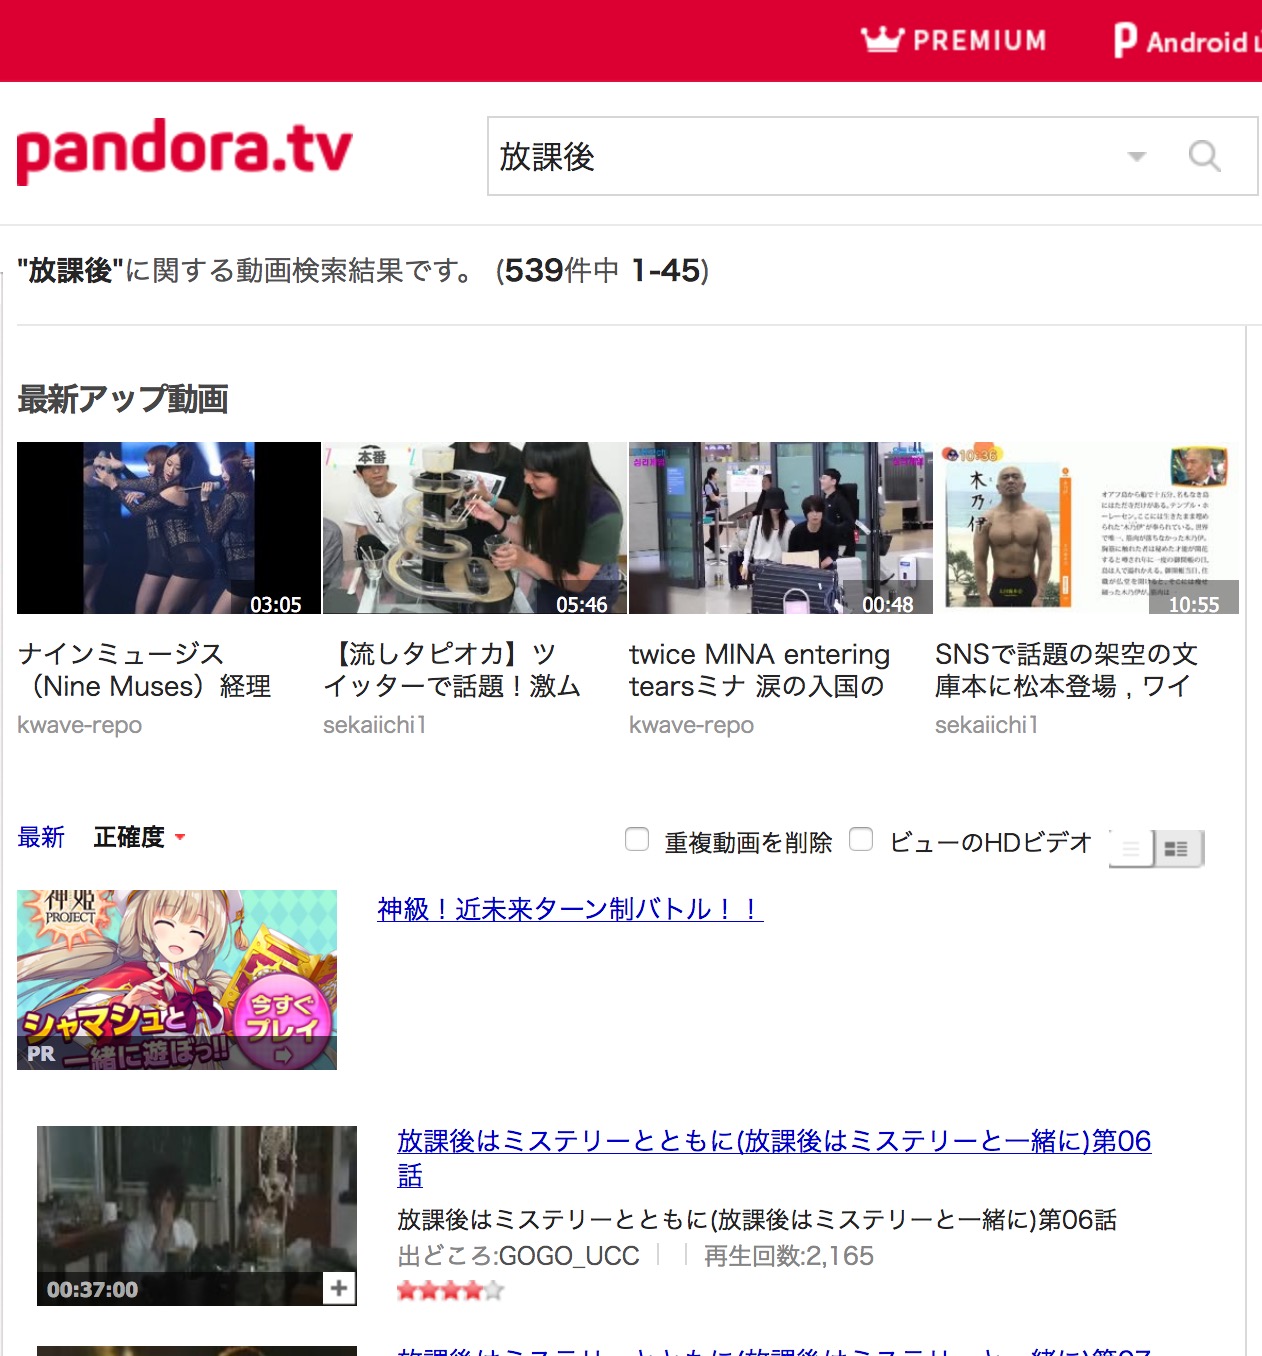This screenshot has height=1356, width=1262.
Task: Open sekaiichi1 channel under 流しタピオカ video
Action: pyautogui.click(x=375, y=725)
